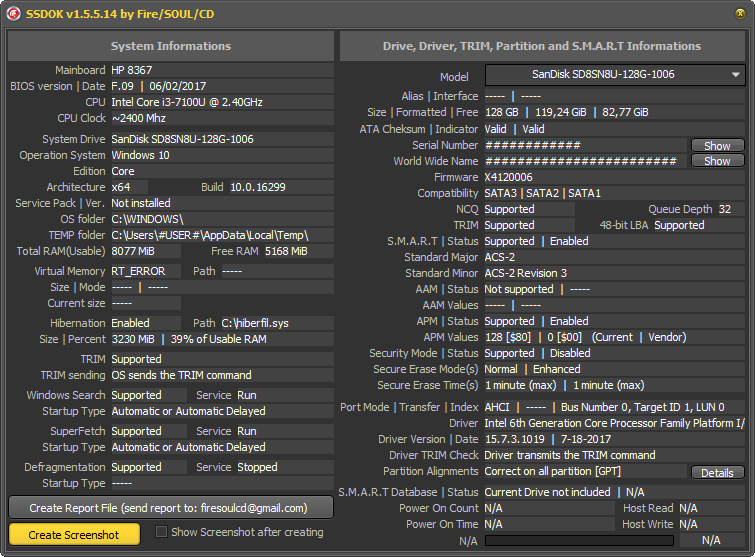Click the Drive, Driver, TRIM header
The height and width of the screenshot is (557, 755).
[542, 46]
